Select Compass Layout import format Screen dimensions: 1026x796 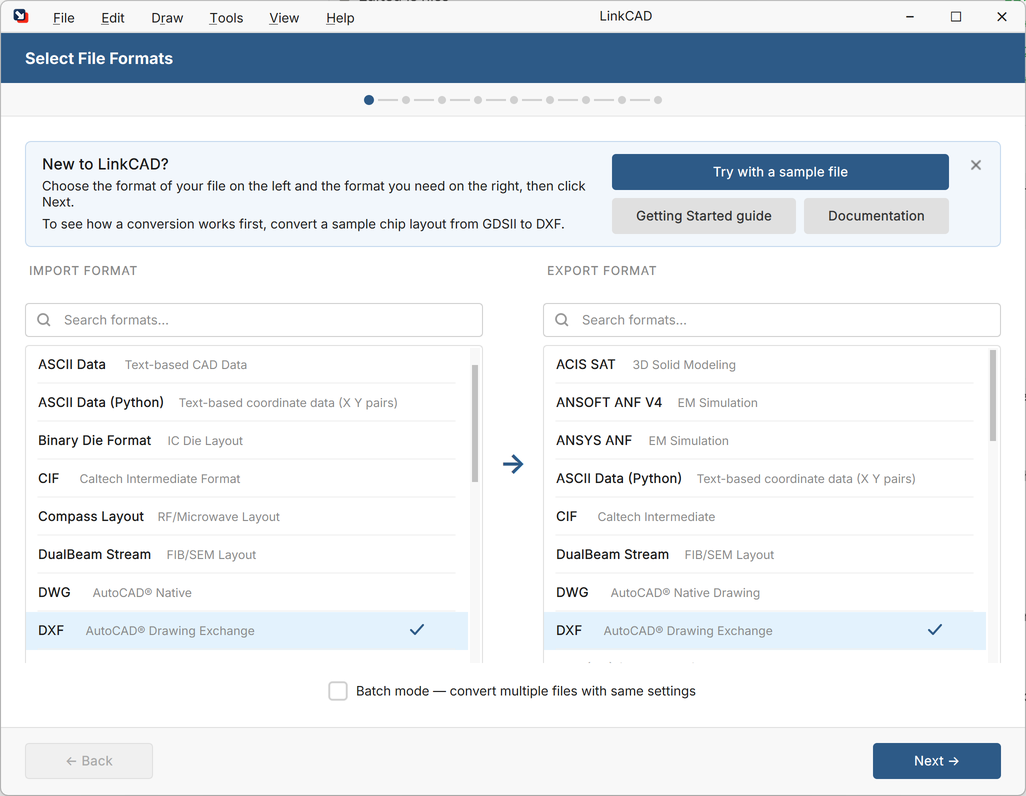pyautogui.click(x=247, y=516)
